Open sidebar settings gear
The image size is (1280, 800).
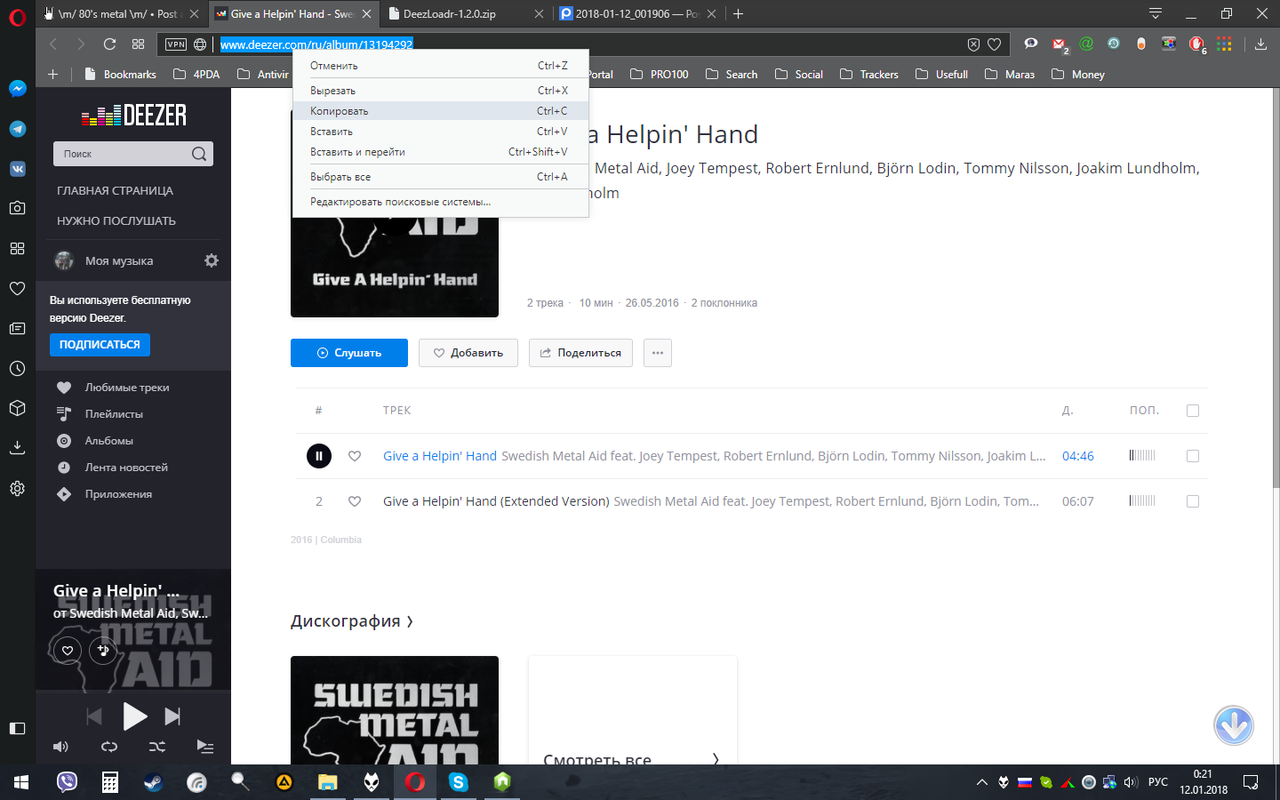coord(17,488)
